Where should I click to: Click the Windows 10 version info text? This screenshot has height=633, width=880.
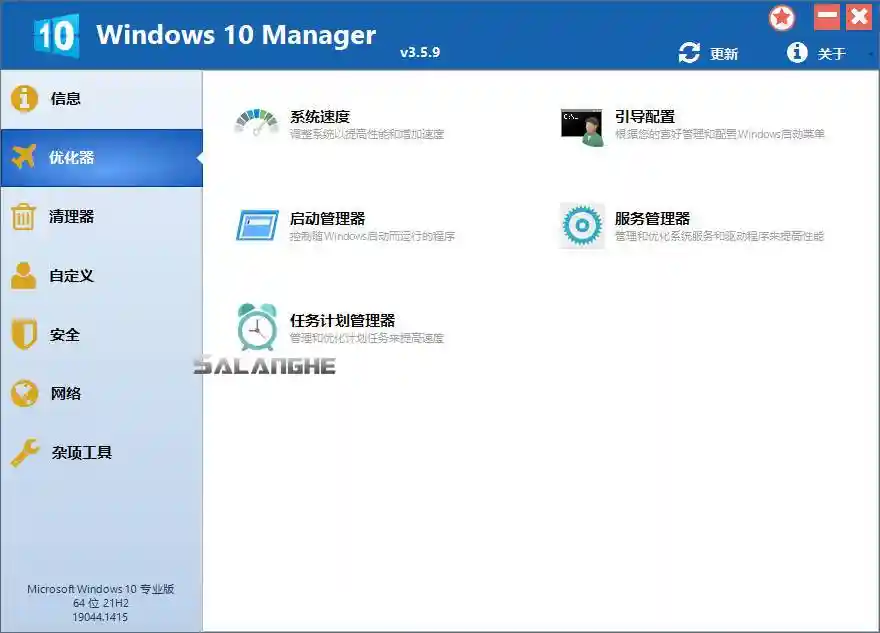pos(102,601)
